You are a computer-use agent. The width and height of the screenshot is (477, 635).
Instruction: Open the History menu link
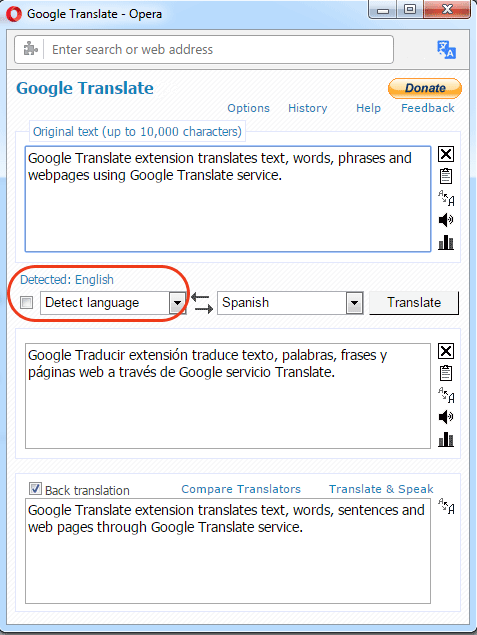tap(308, 108)
